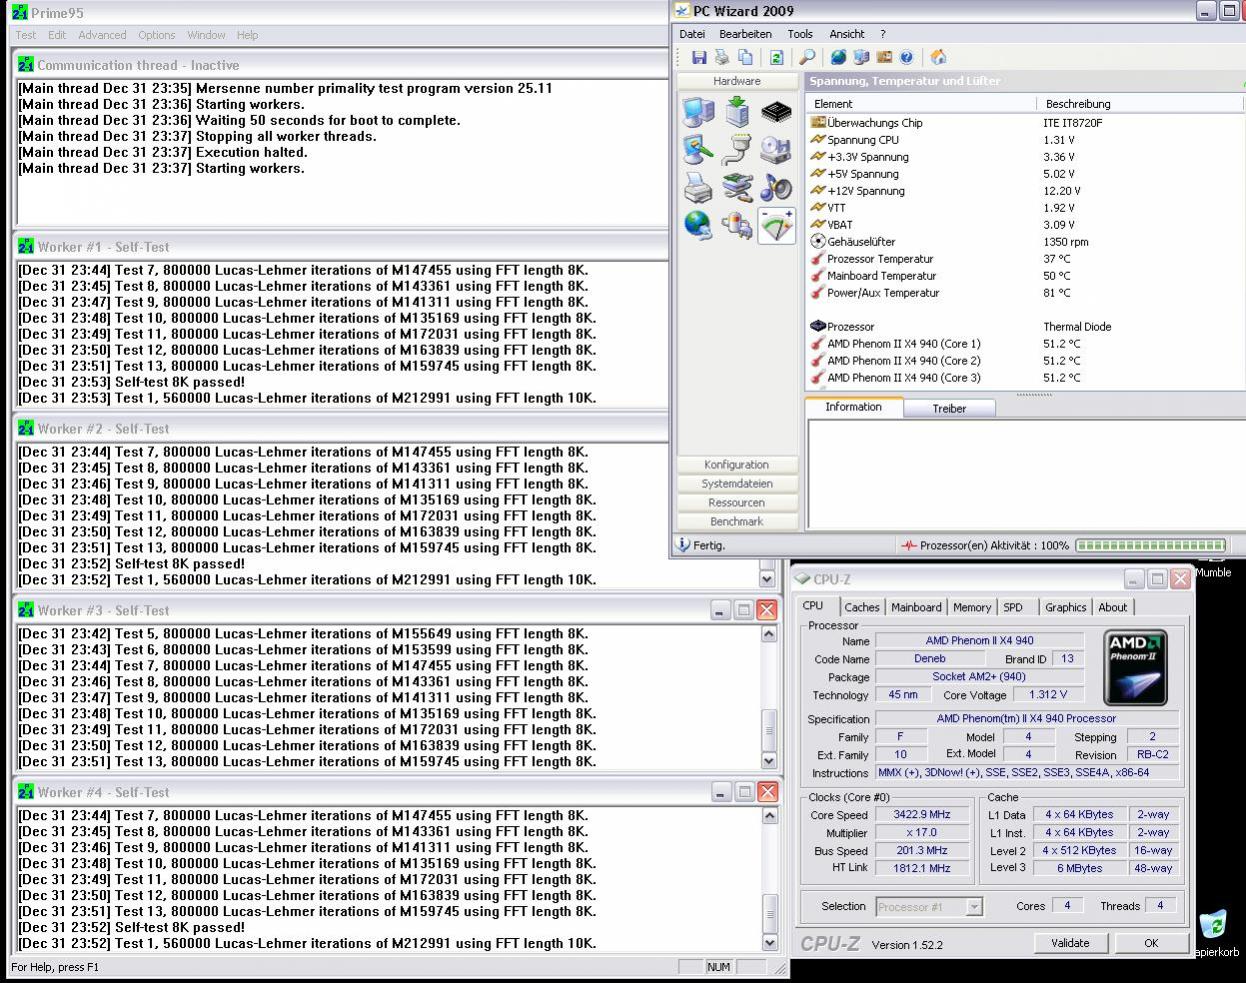Switch to the Graphics tab in CPU-Z

coord(1065,607)
